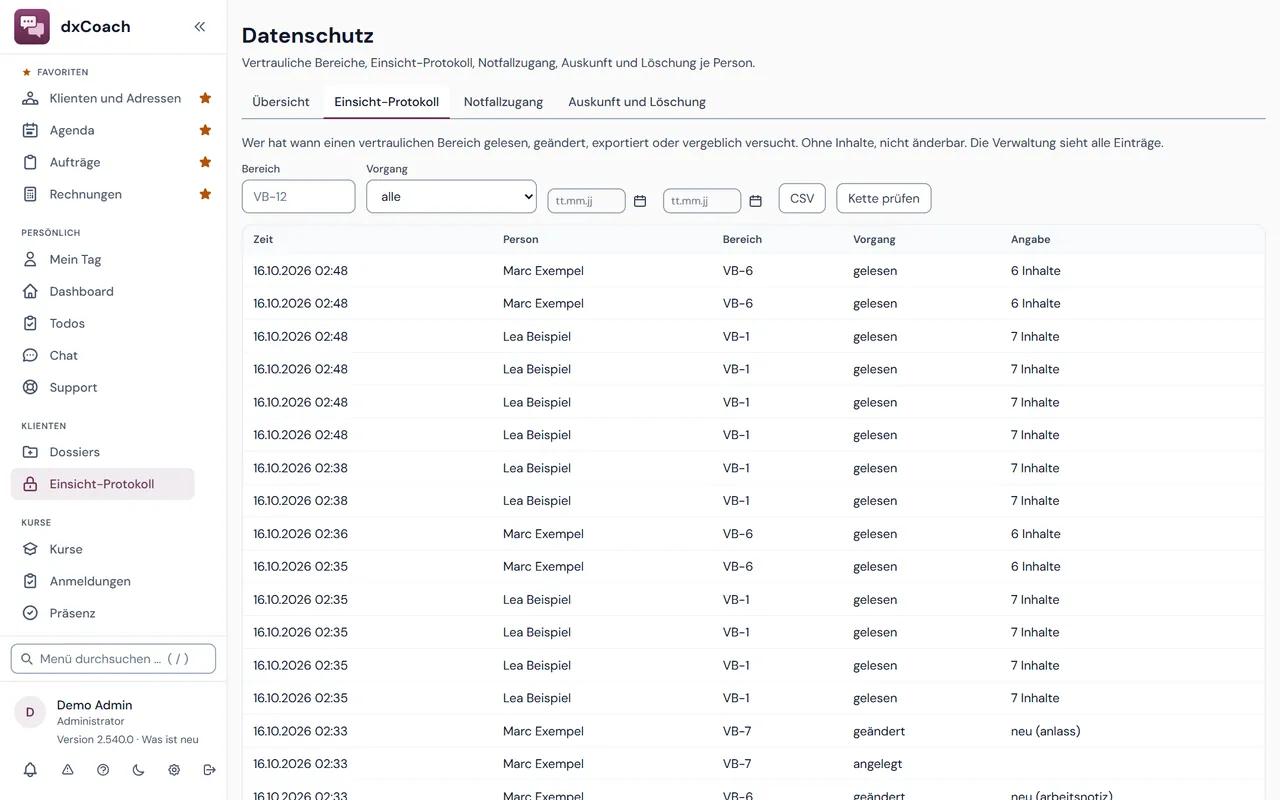Switch to the Übersicht tab
Image resolution: width=1280 pixels, height=800 pixels.
point(281,102)
